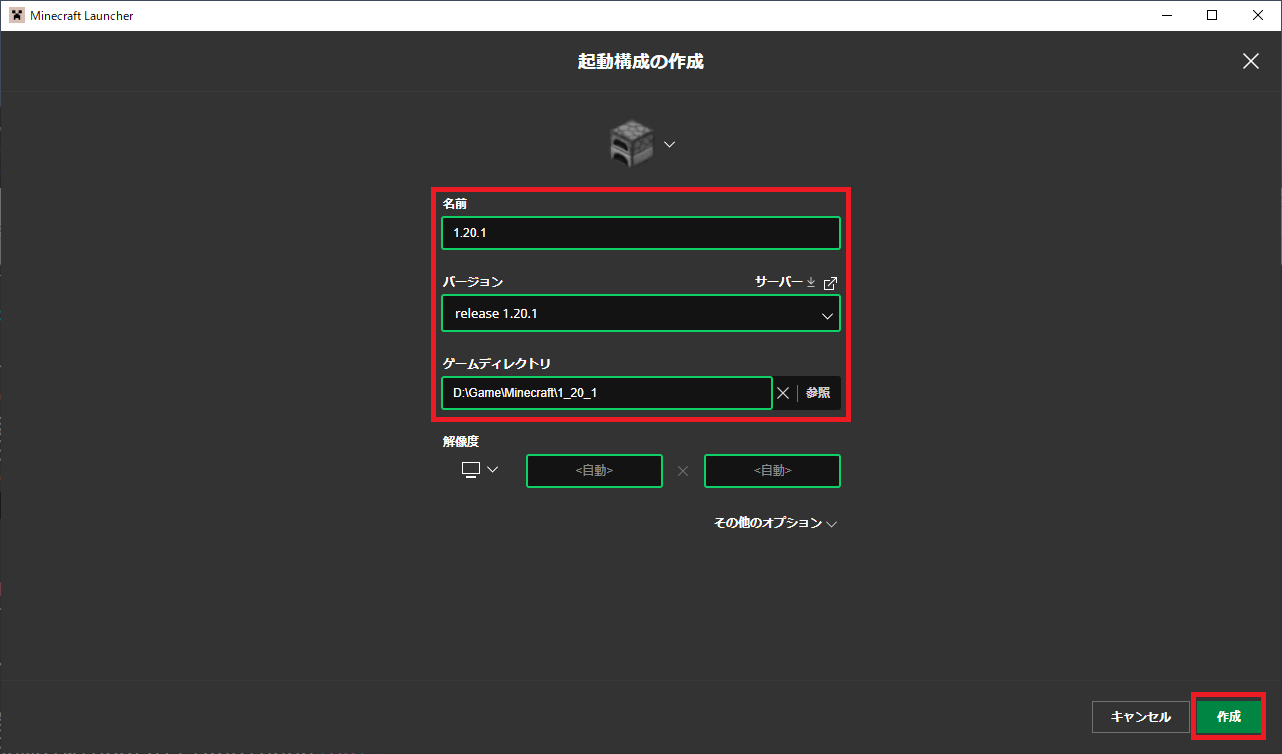Open the external link icon next to サーバー
The image size is (1282, 754).
click(x=830, y=283)
